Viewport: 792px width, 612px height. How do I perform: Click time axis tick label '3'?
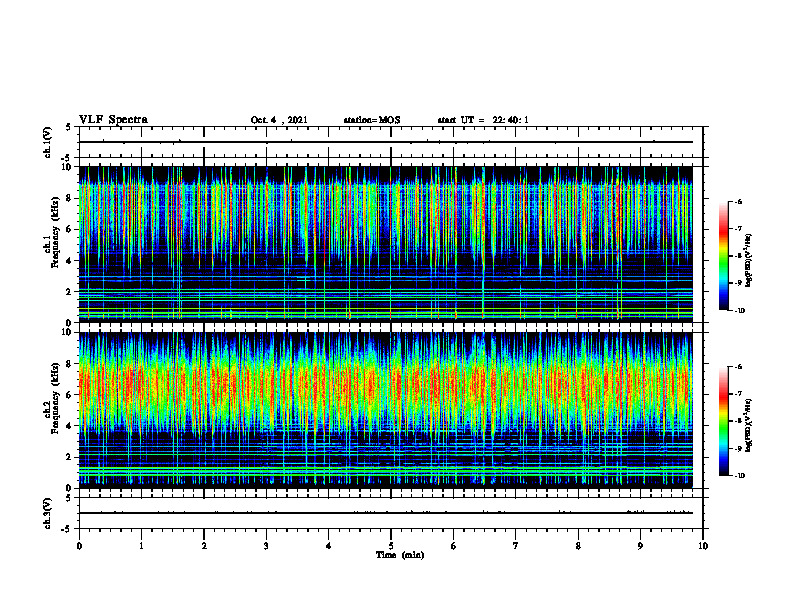266,546
